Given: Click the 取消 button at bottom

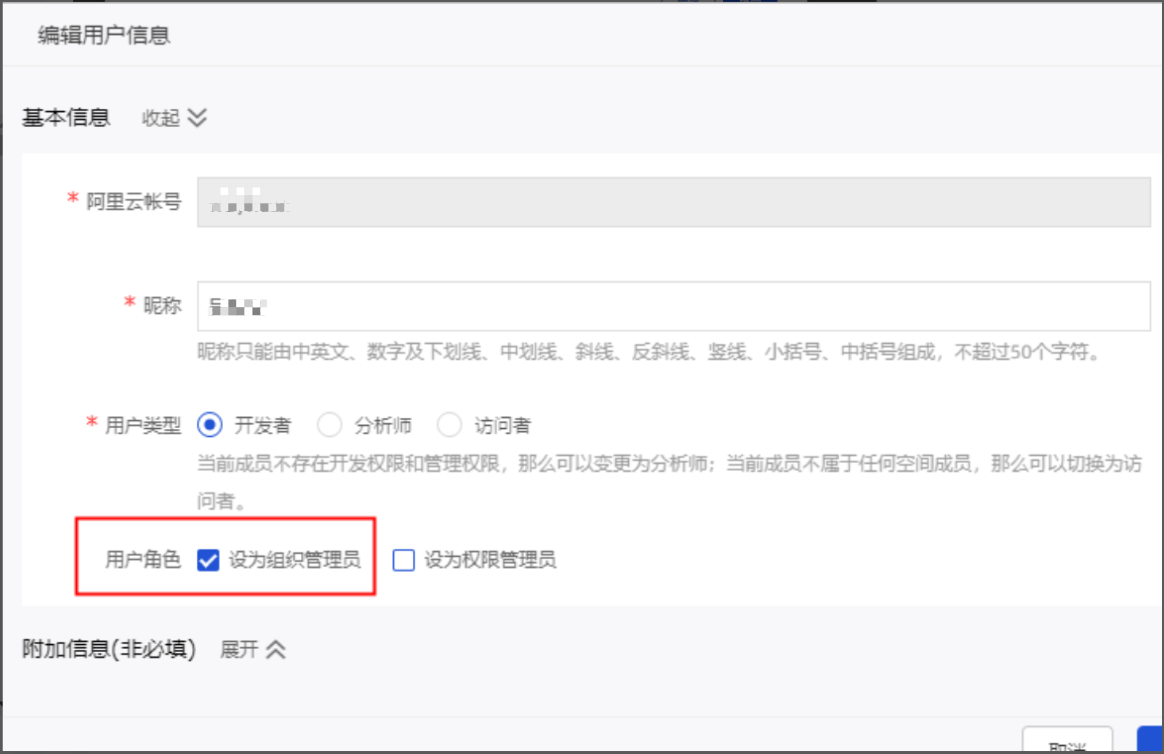Looking at the screenshot, I should coord(1067,740).
